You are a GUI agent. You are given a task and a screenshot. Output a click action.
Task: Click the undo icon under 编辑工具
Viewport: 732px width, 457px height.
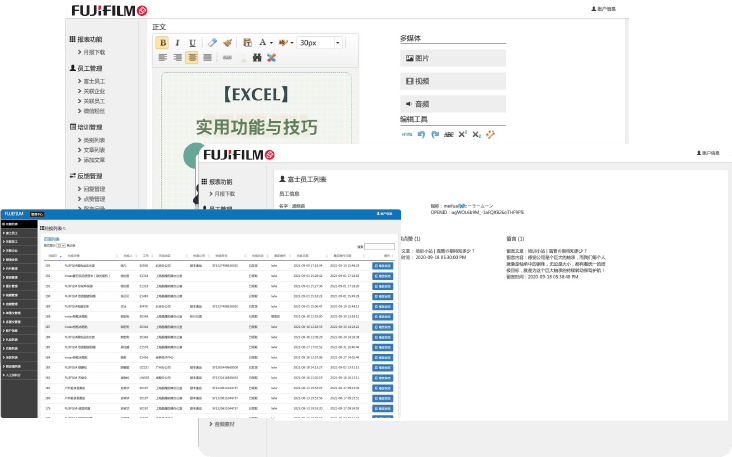click(x=421, y=133)
